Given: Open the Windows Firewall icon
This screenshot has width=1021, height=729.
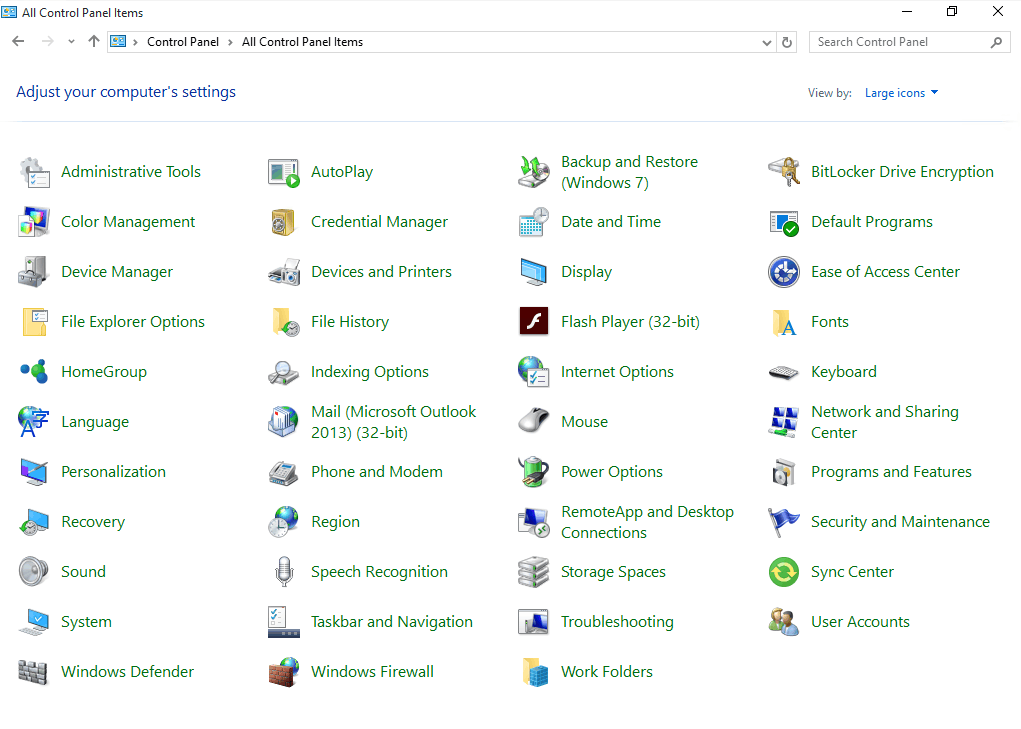Looking at the screenshot, I should click(284, 672).
